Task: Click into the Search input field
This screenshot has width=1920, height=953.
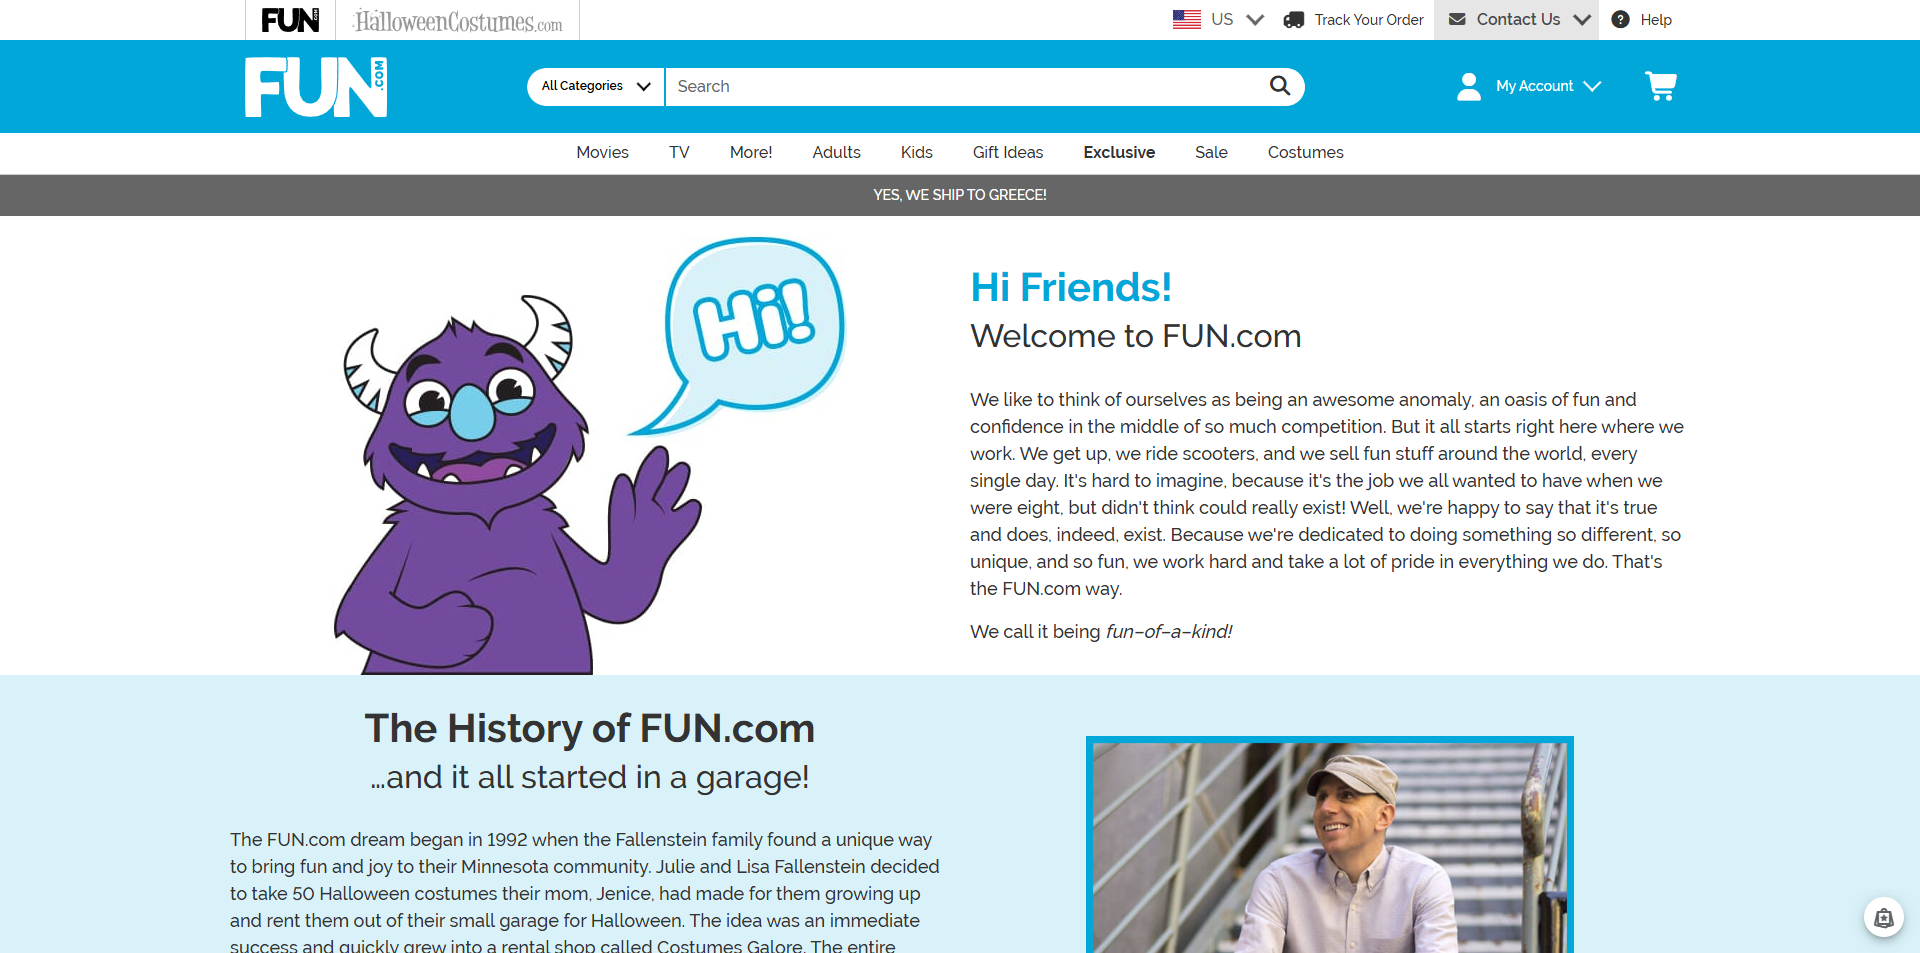Action: [965, 86]
